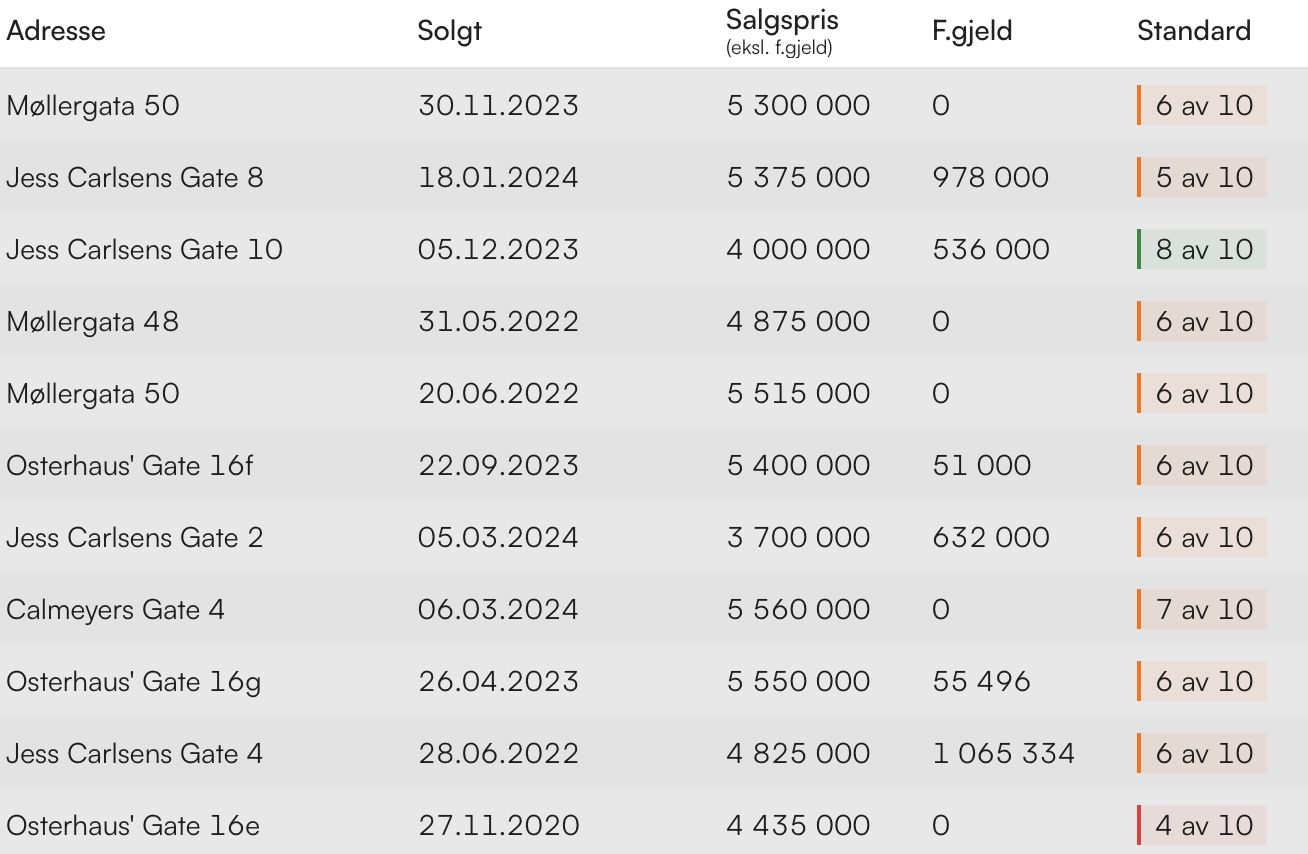Viewport: 1308px width, 854px height.
Task: Open the Osterhaus' Gate 16f address
Action: (x=130, y=466)
